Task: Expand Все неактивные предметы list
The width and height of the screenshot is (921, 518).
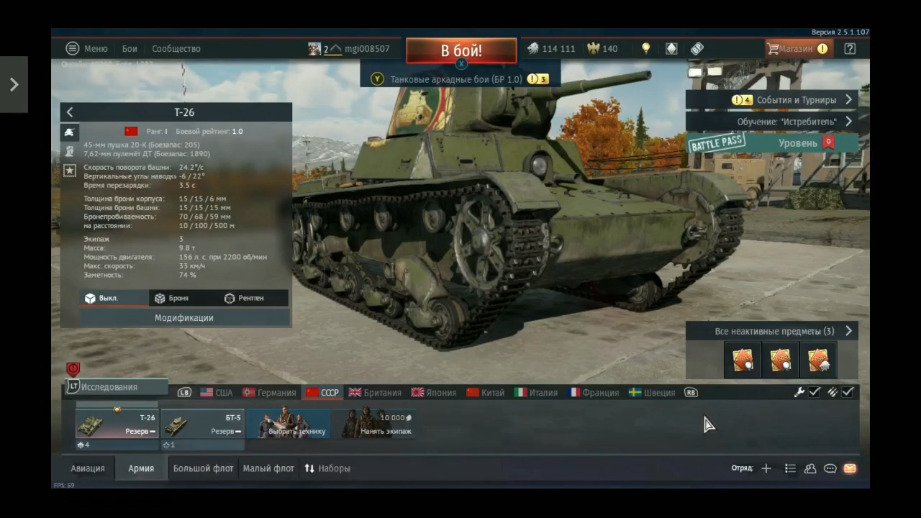Action: tap(849, 331)
